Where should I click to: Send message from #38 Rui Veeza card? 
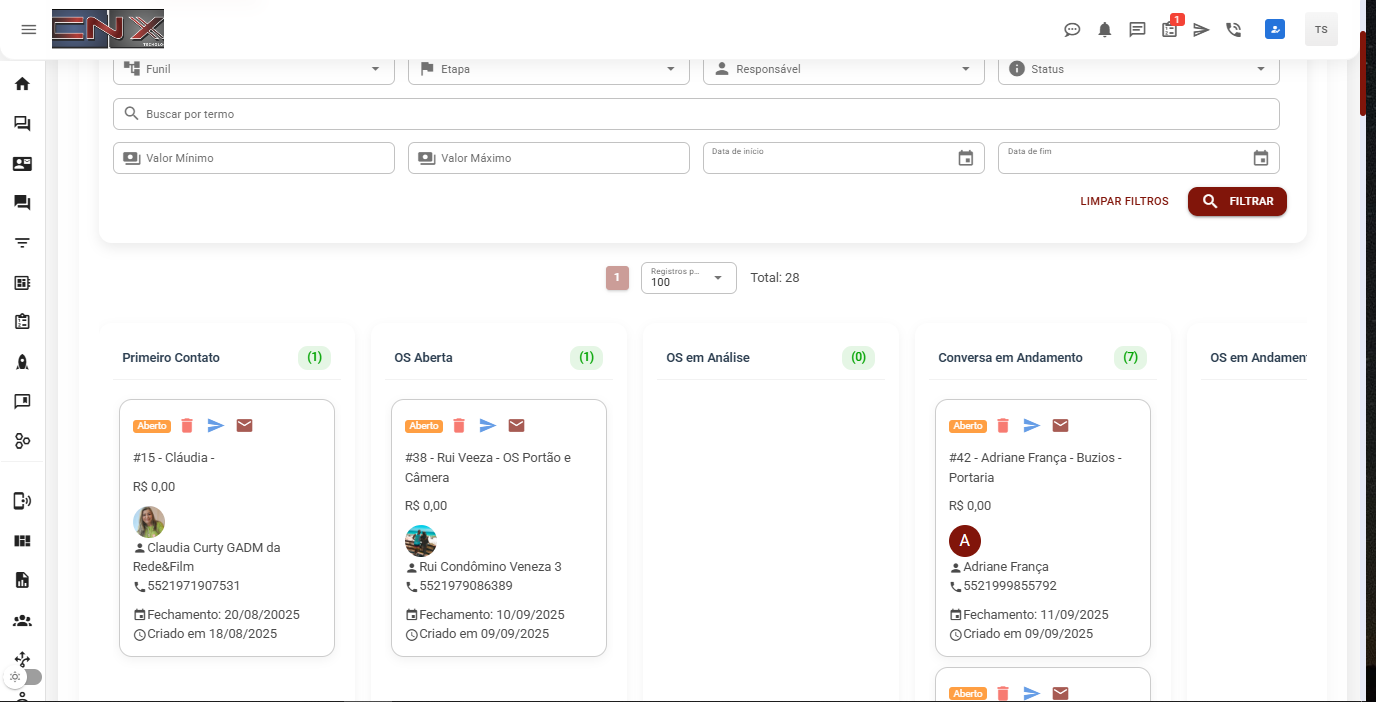[x=488, y=426]
